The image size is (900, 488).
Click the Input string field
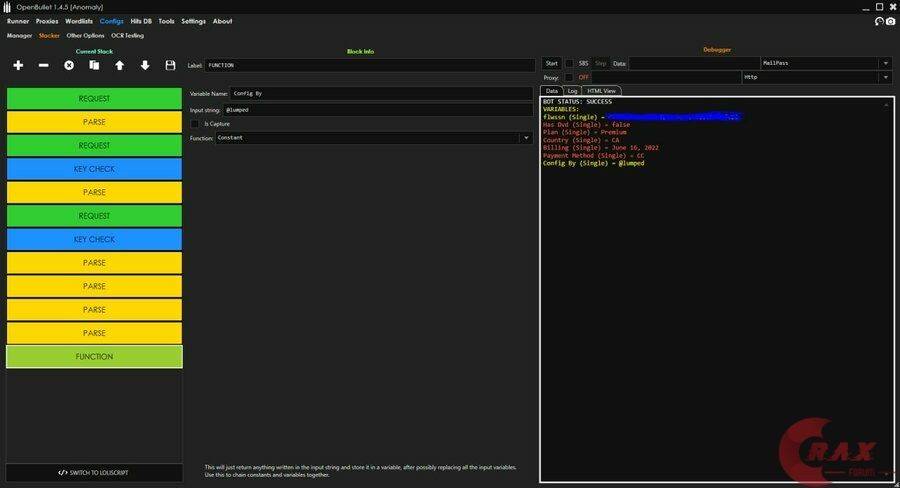(378, 110)
